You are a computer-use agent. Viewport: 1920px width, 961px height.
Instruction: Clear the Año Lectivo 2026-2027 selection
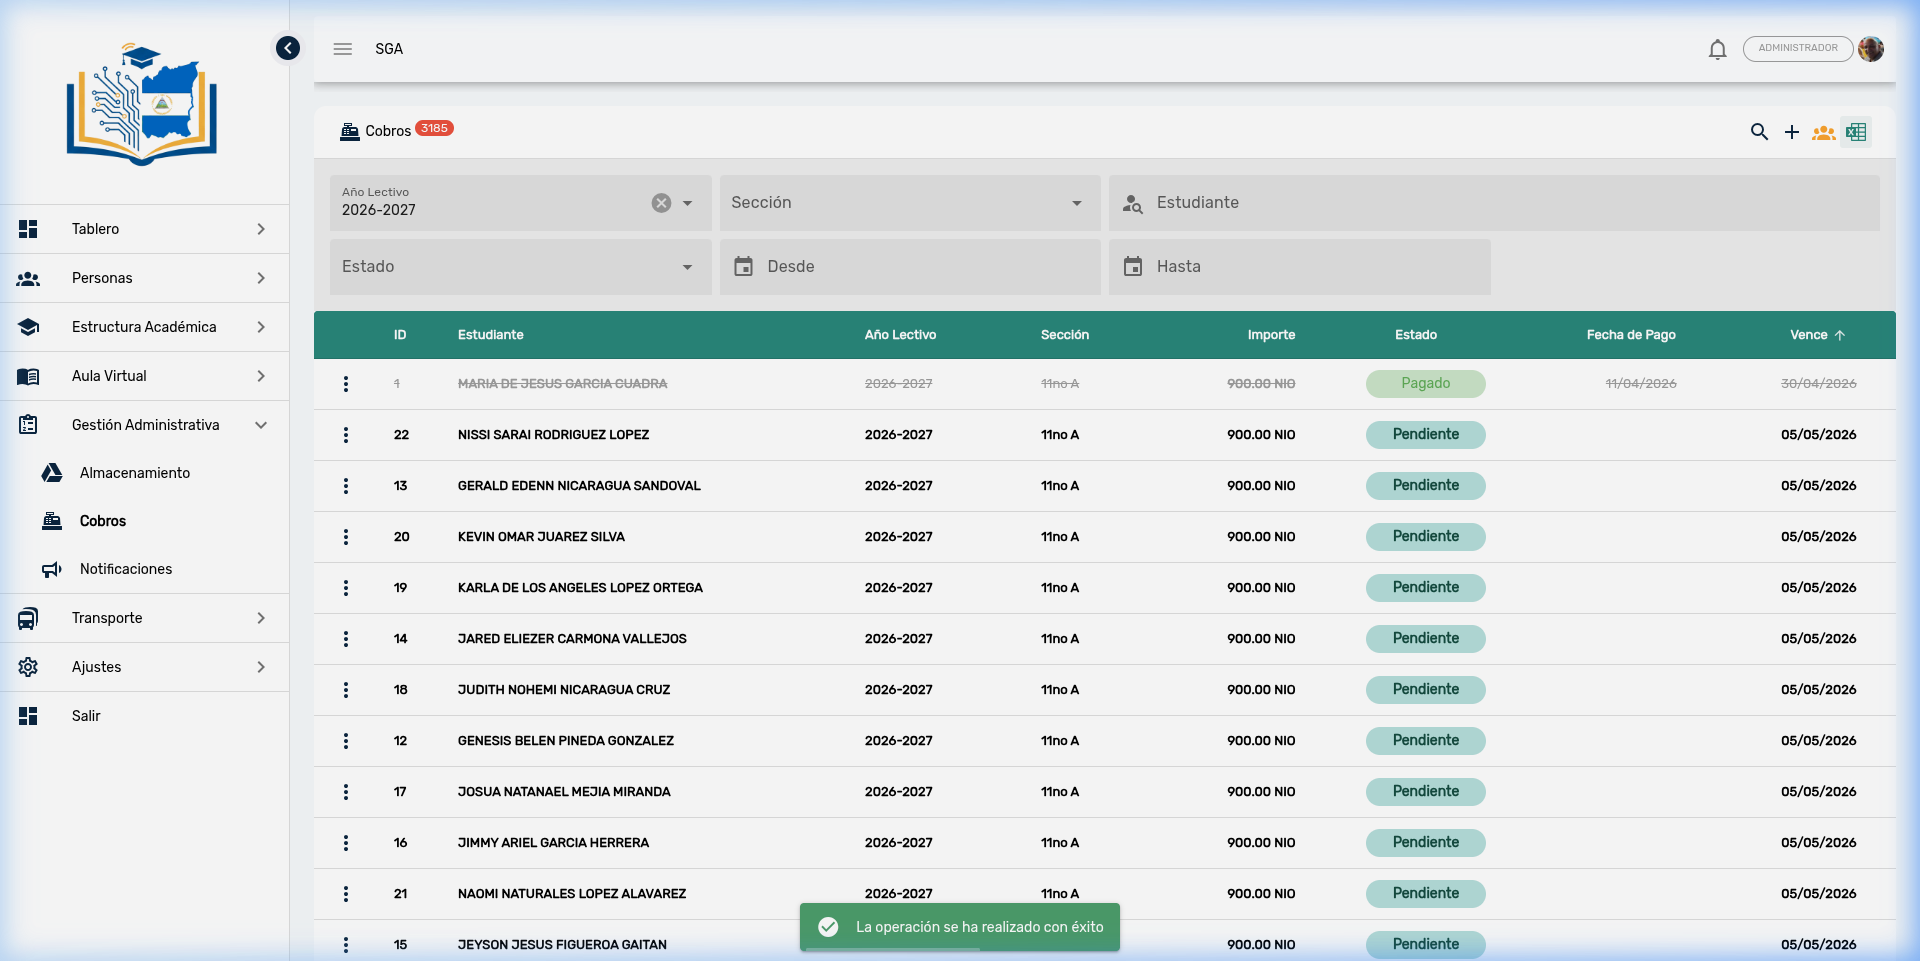pos(661,203)
